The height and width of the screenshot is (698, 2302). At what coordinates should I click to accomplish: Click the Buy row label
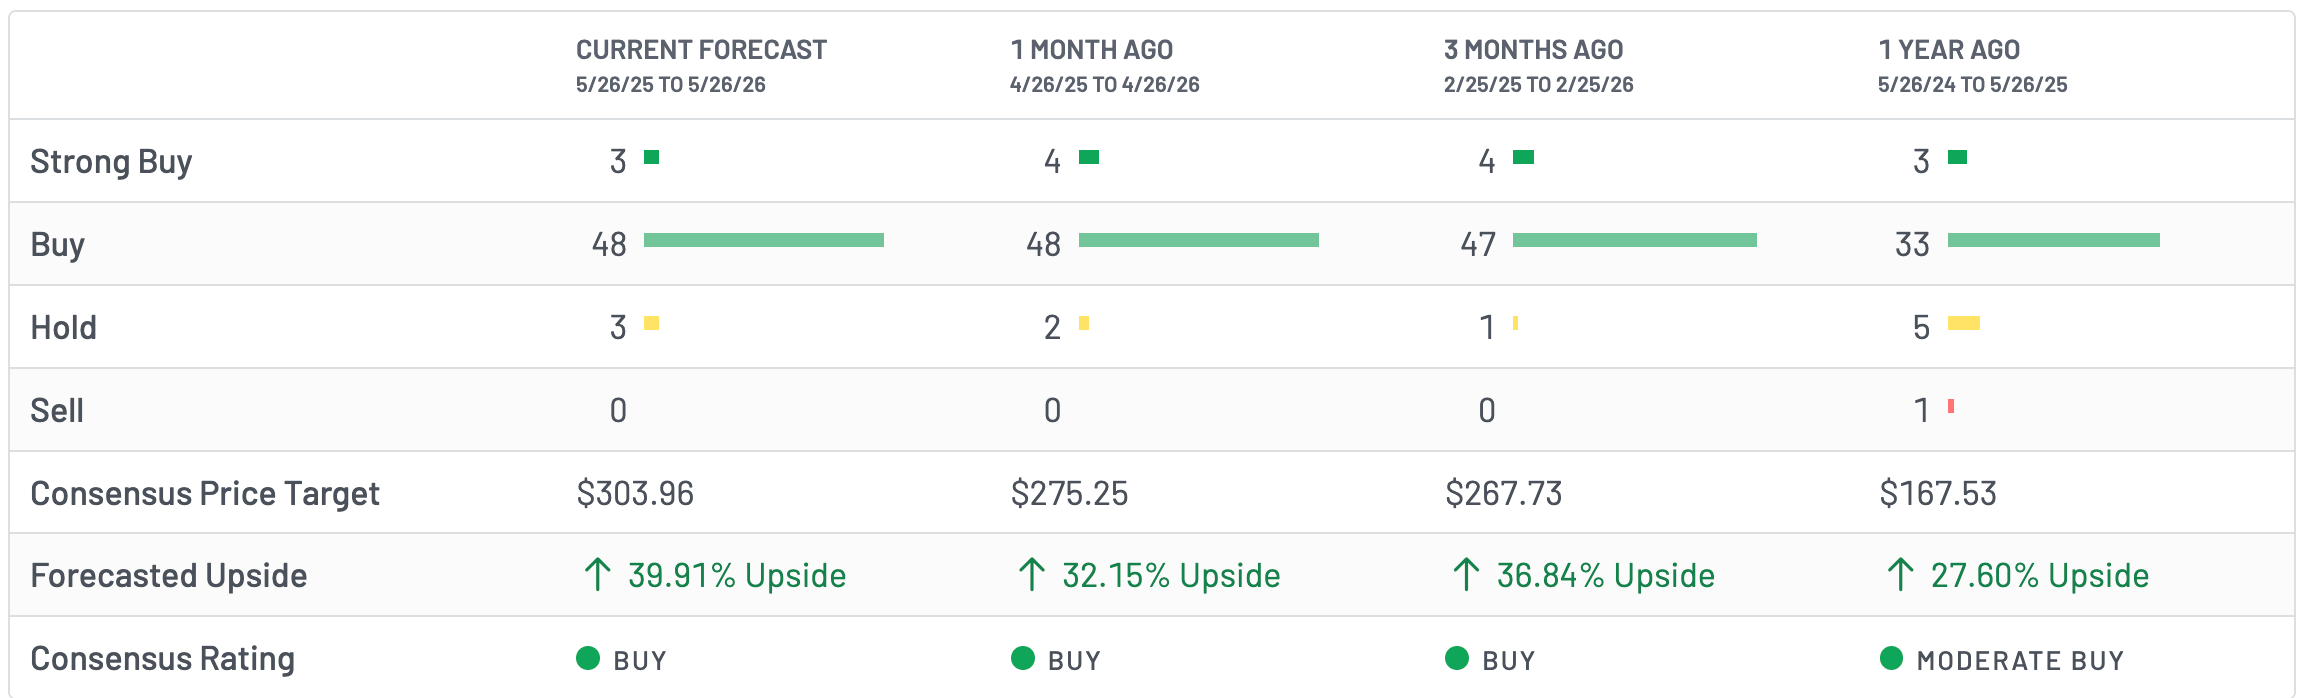click(57, 244)
